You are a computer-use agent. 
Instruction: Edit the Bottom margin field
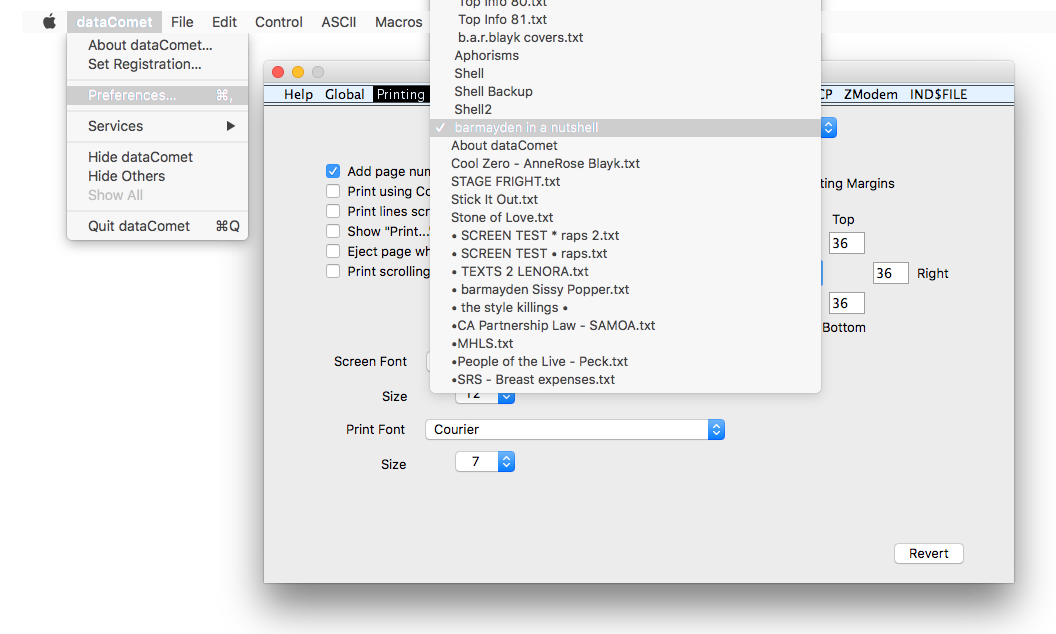pos(847,303)
